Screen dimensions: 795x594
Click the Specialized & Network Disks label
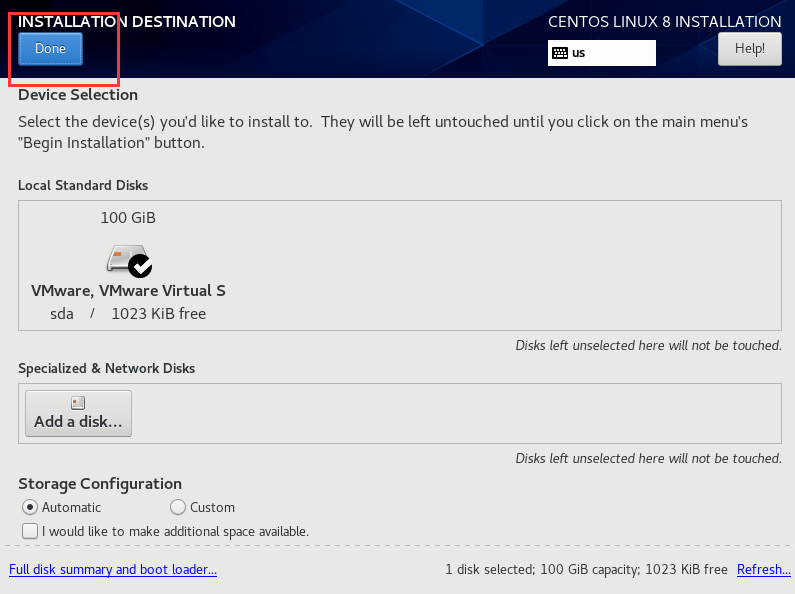click(106, 368)
